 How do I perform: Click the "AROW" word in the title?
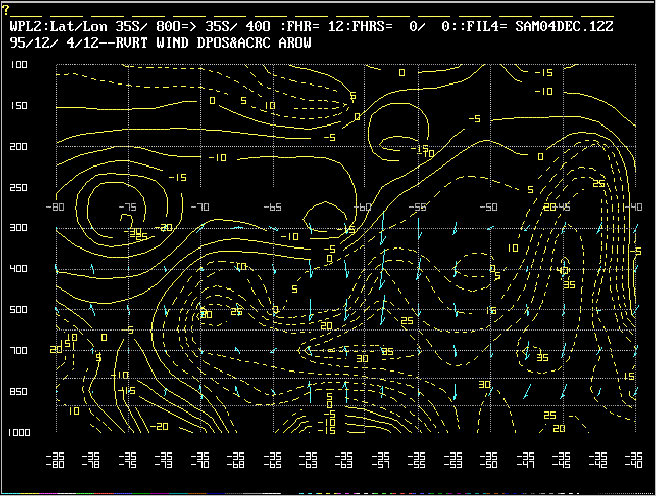pos(295,43)
